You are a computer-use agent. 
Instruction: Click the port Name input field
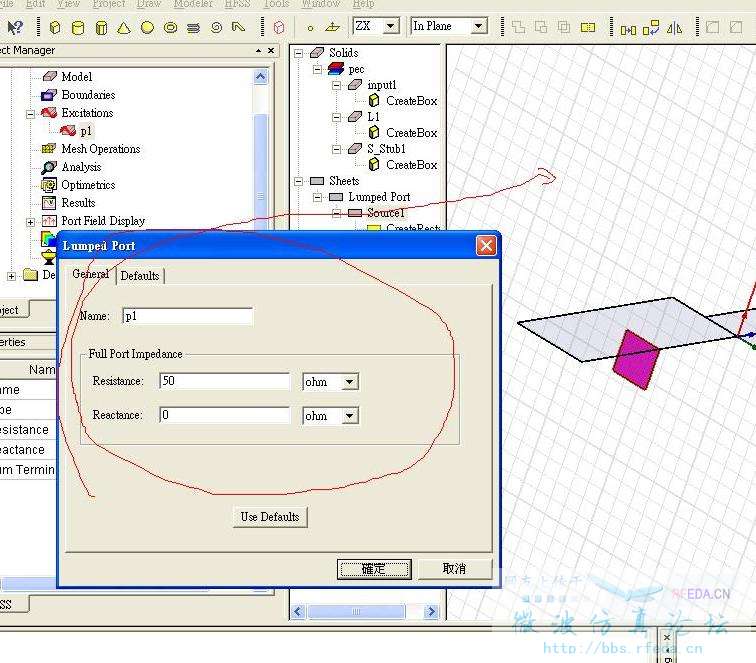[188, 316]
